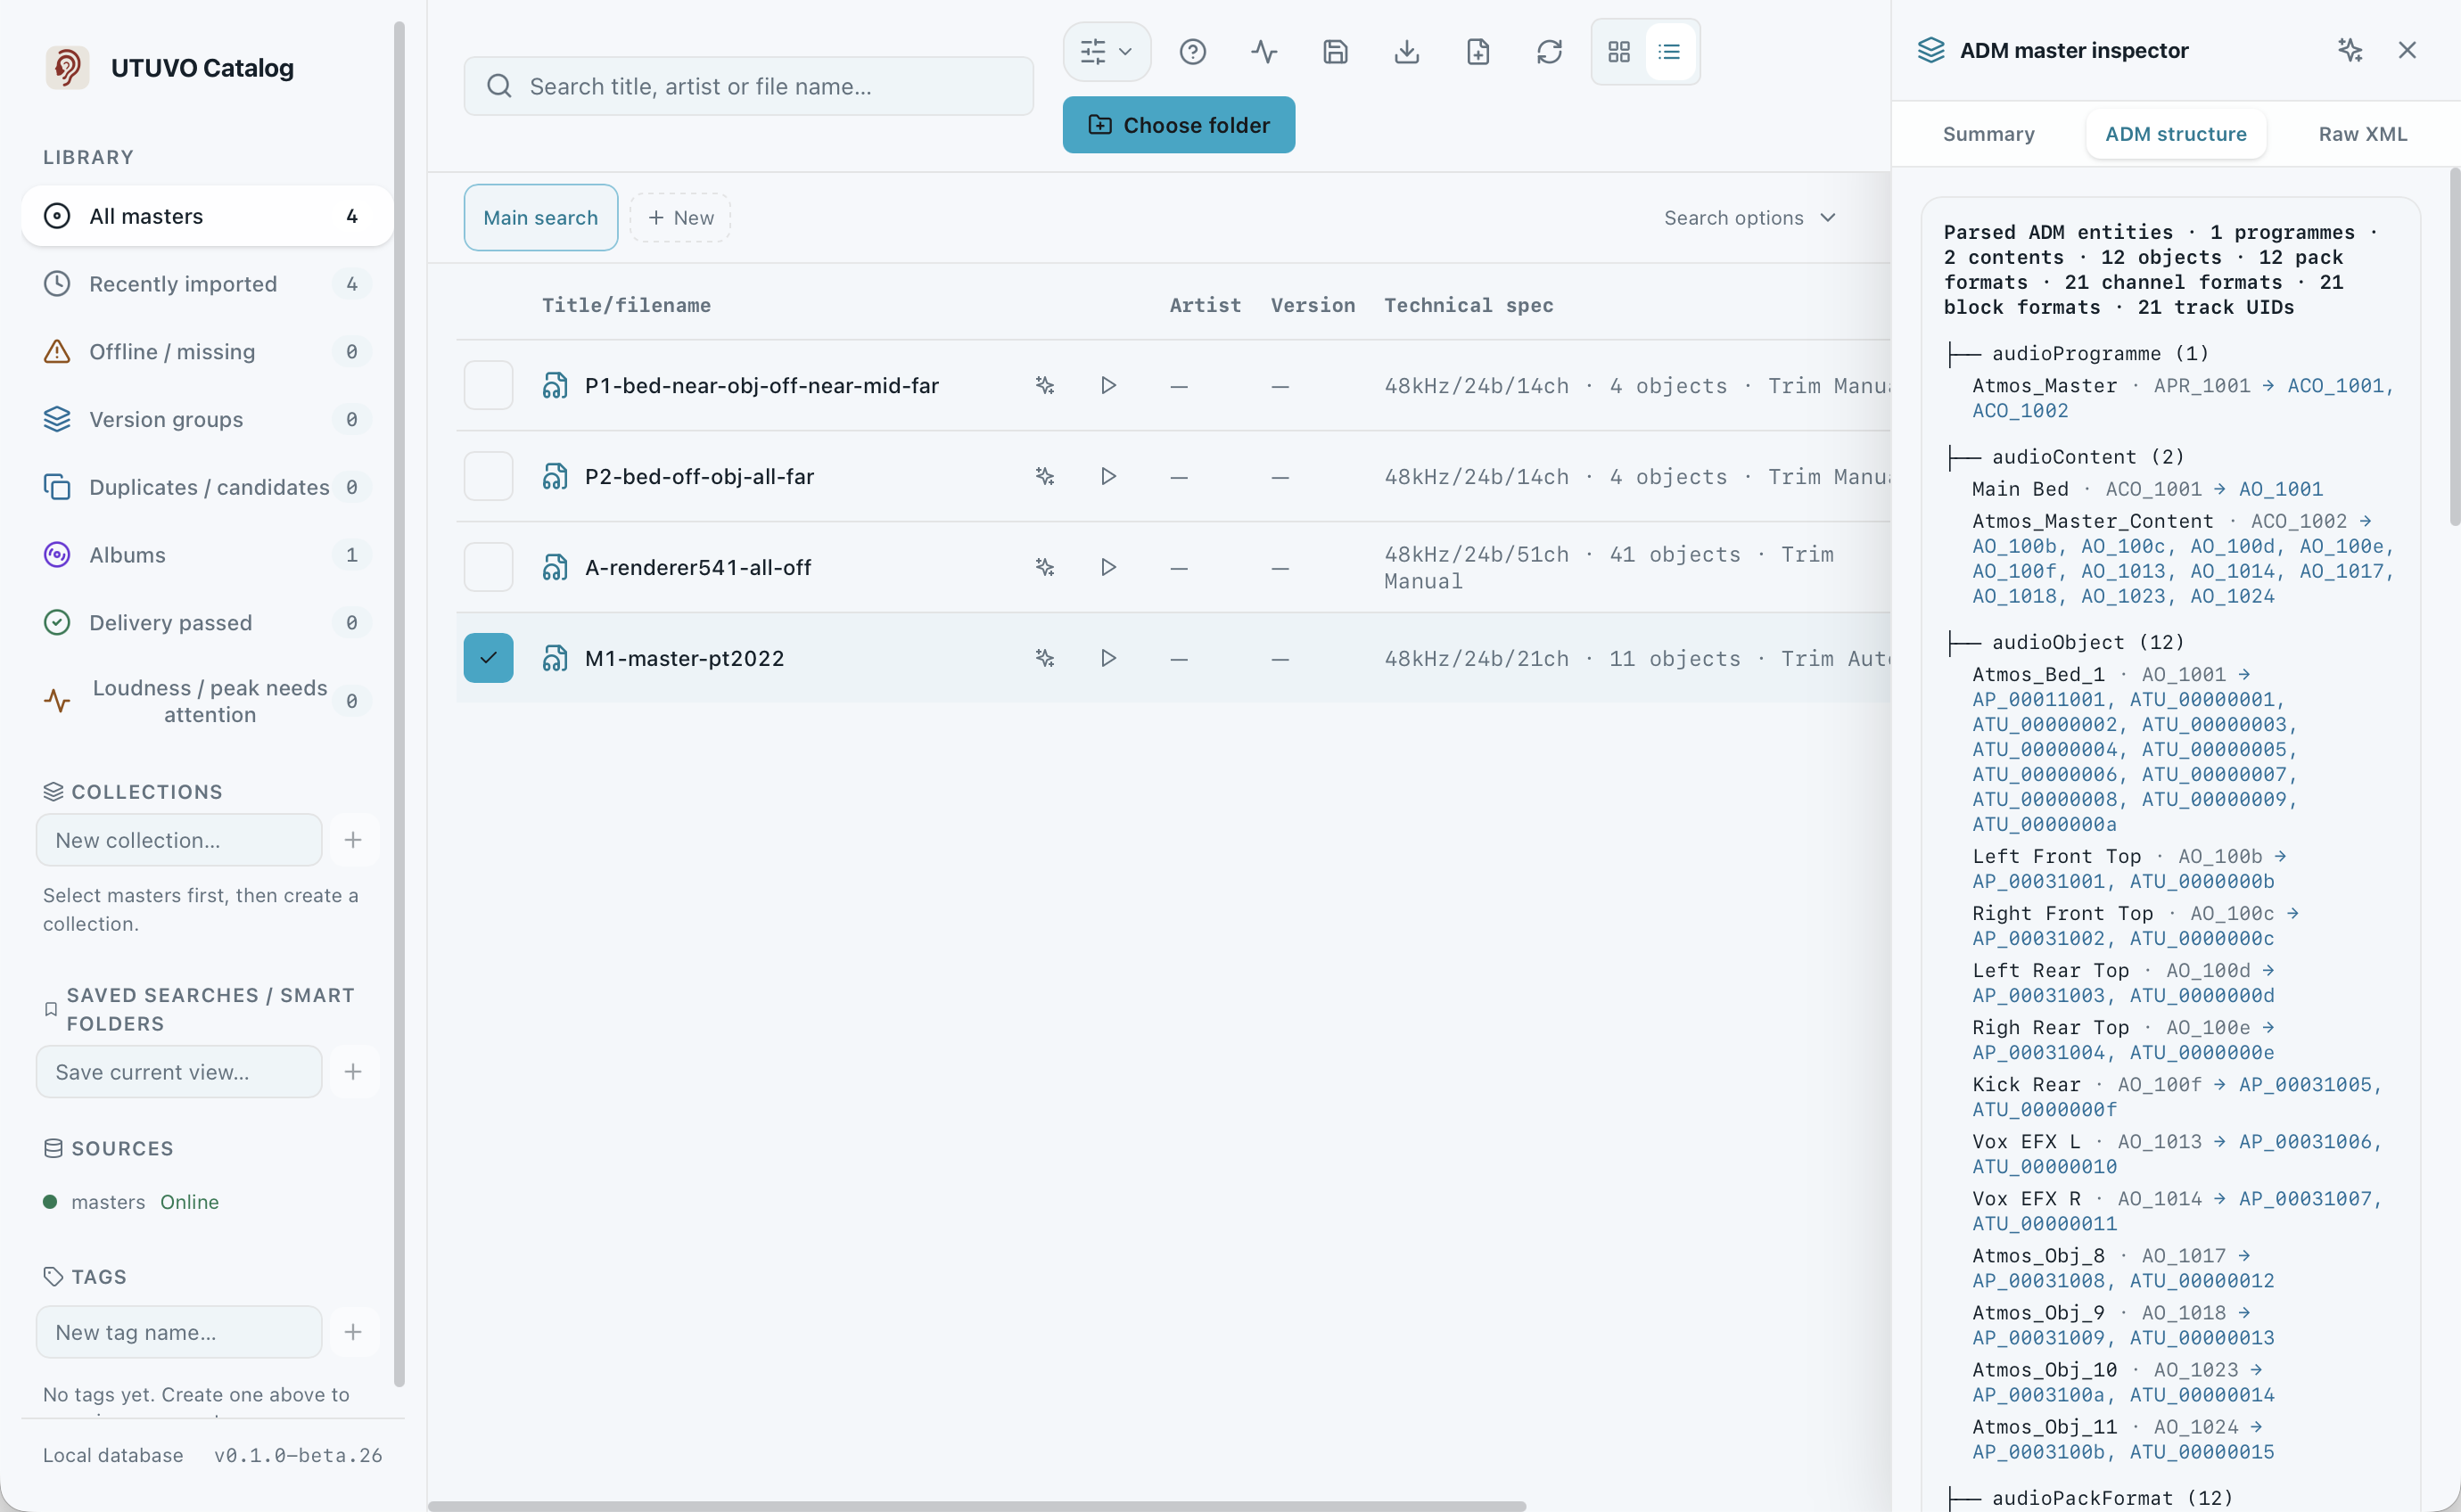Play the M1-master-pt2022 master

1108,658
